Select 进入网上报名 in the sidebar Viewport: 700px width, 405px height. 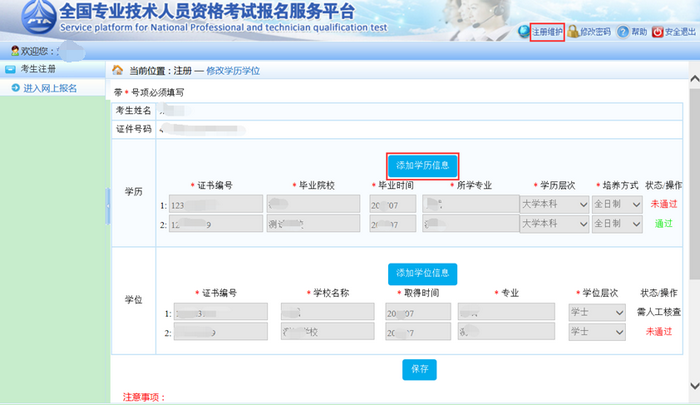[50, 88]
